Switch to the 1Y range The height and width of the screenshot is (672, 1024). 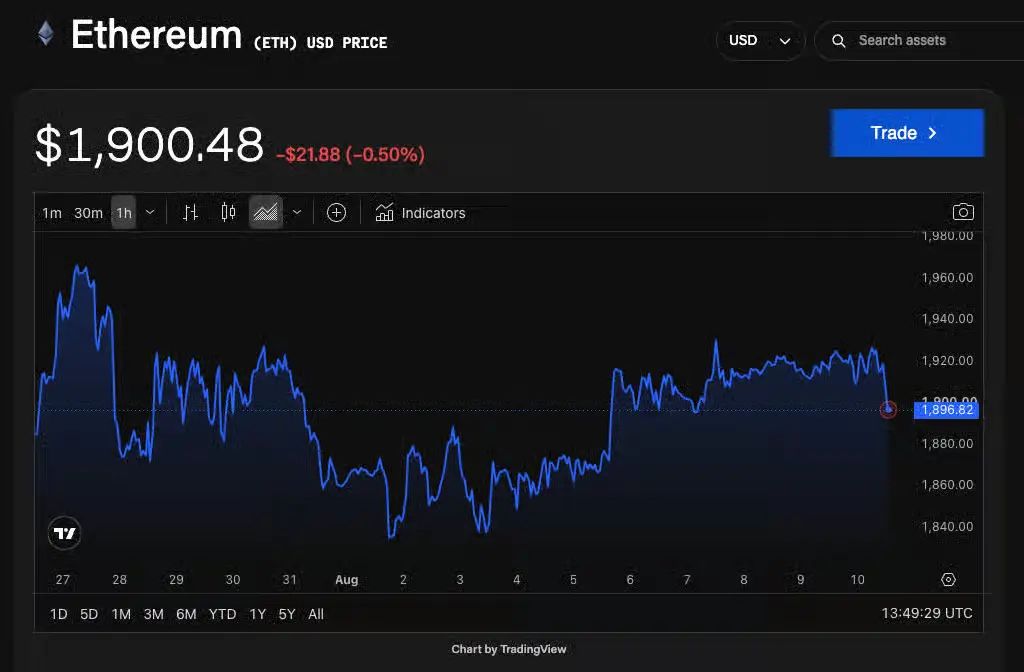tap(257, 614)
